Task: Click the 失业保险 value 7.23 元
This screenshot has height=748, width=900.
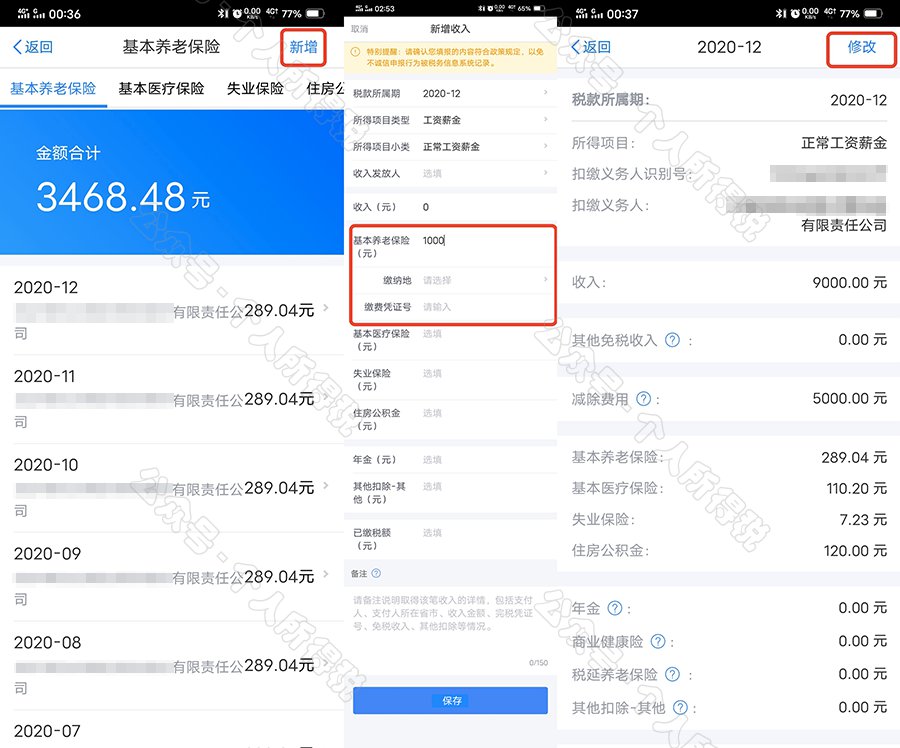Action: coord(863,520)
